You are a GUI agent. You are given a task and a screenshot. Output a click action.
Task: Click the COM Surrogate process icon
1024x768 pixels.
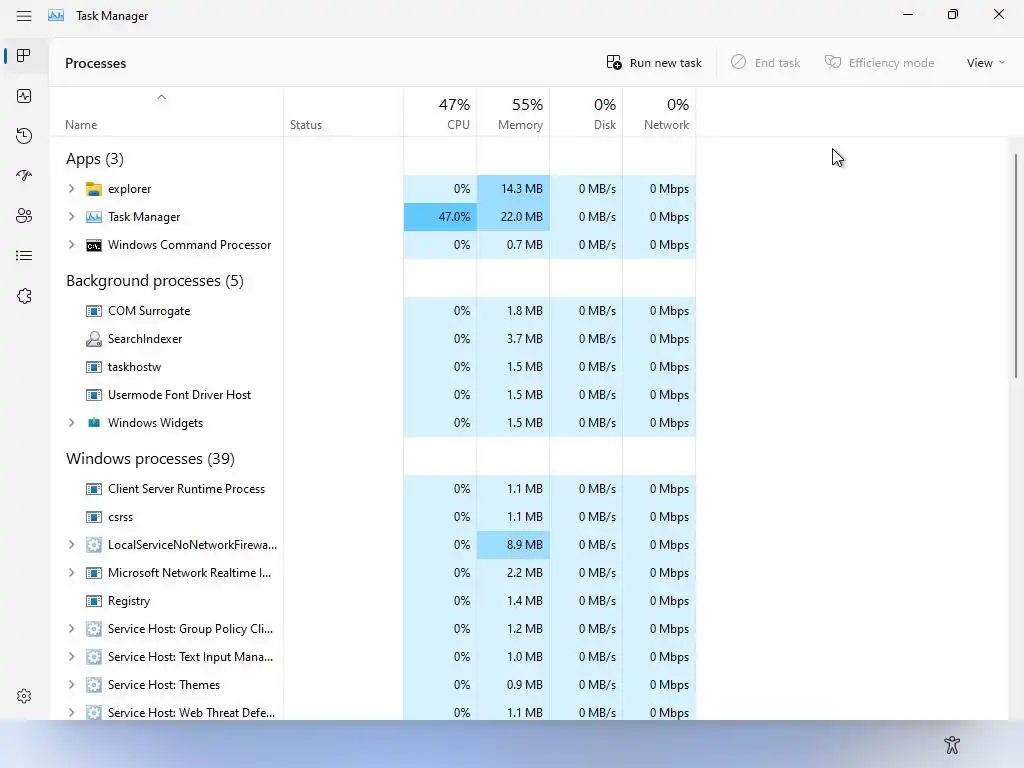click(94, 311)
